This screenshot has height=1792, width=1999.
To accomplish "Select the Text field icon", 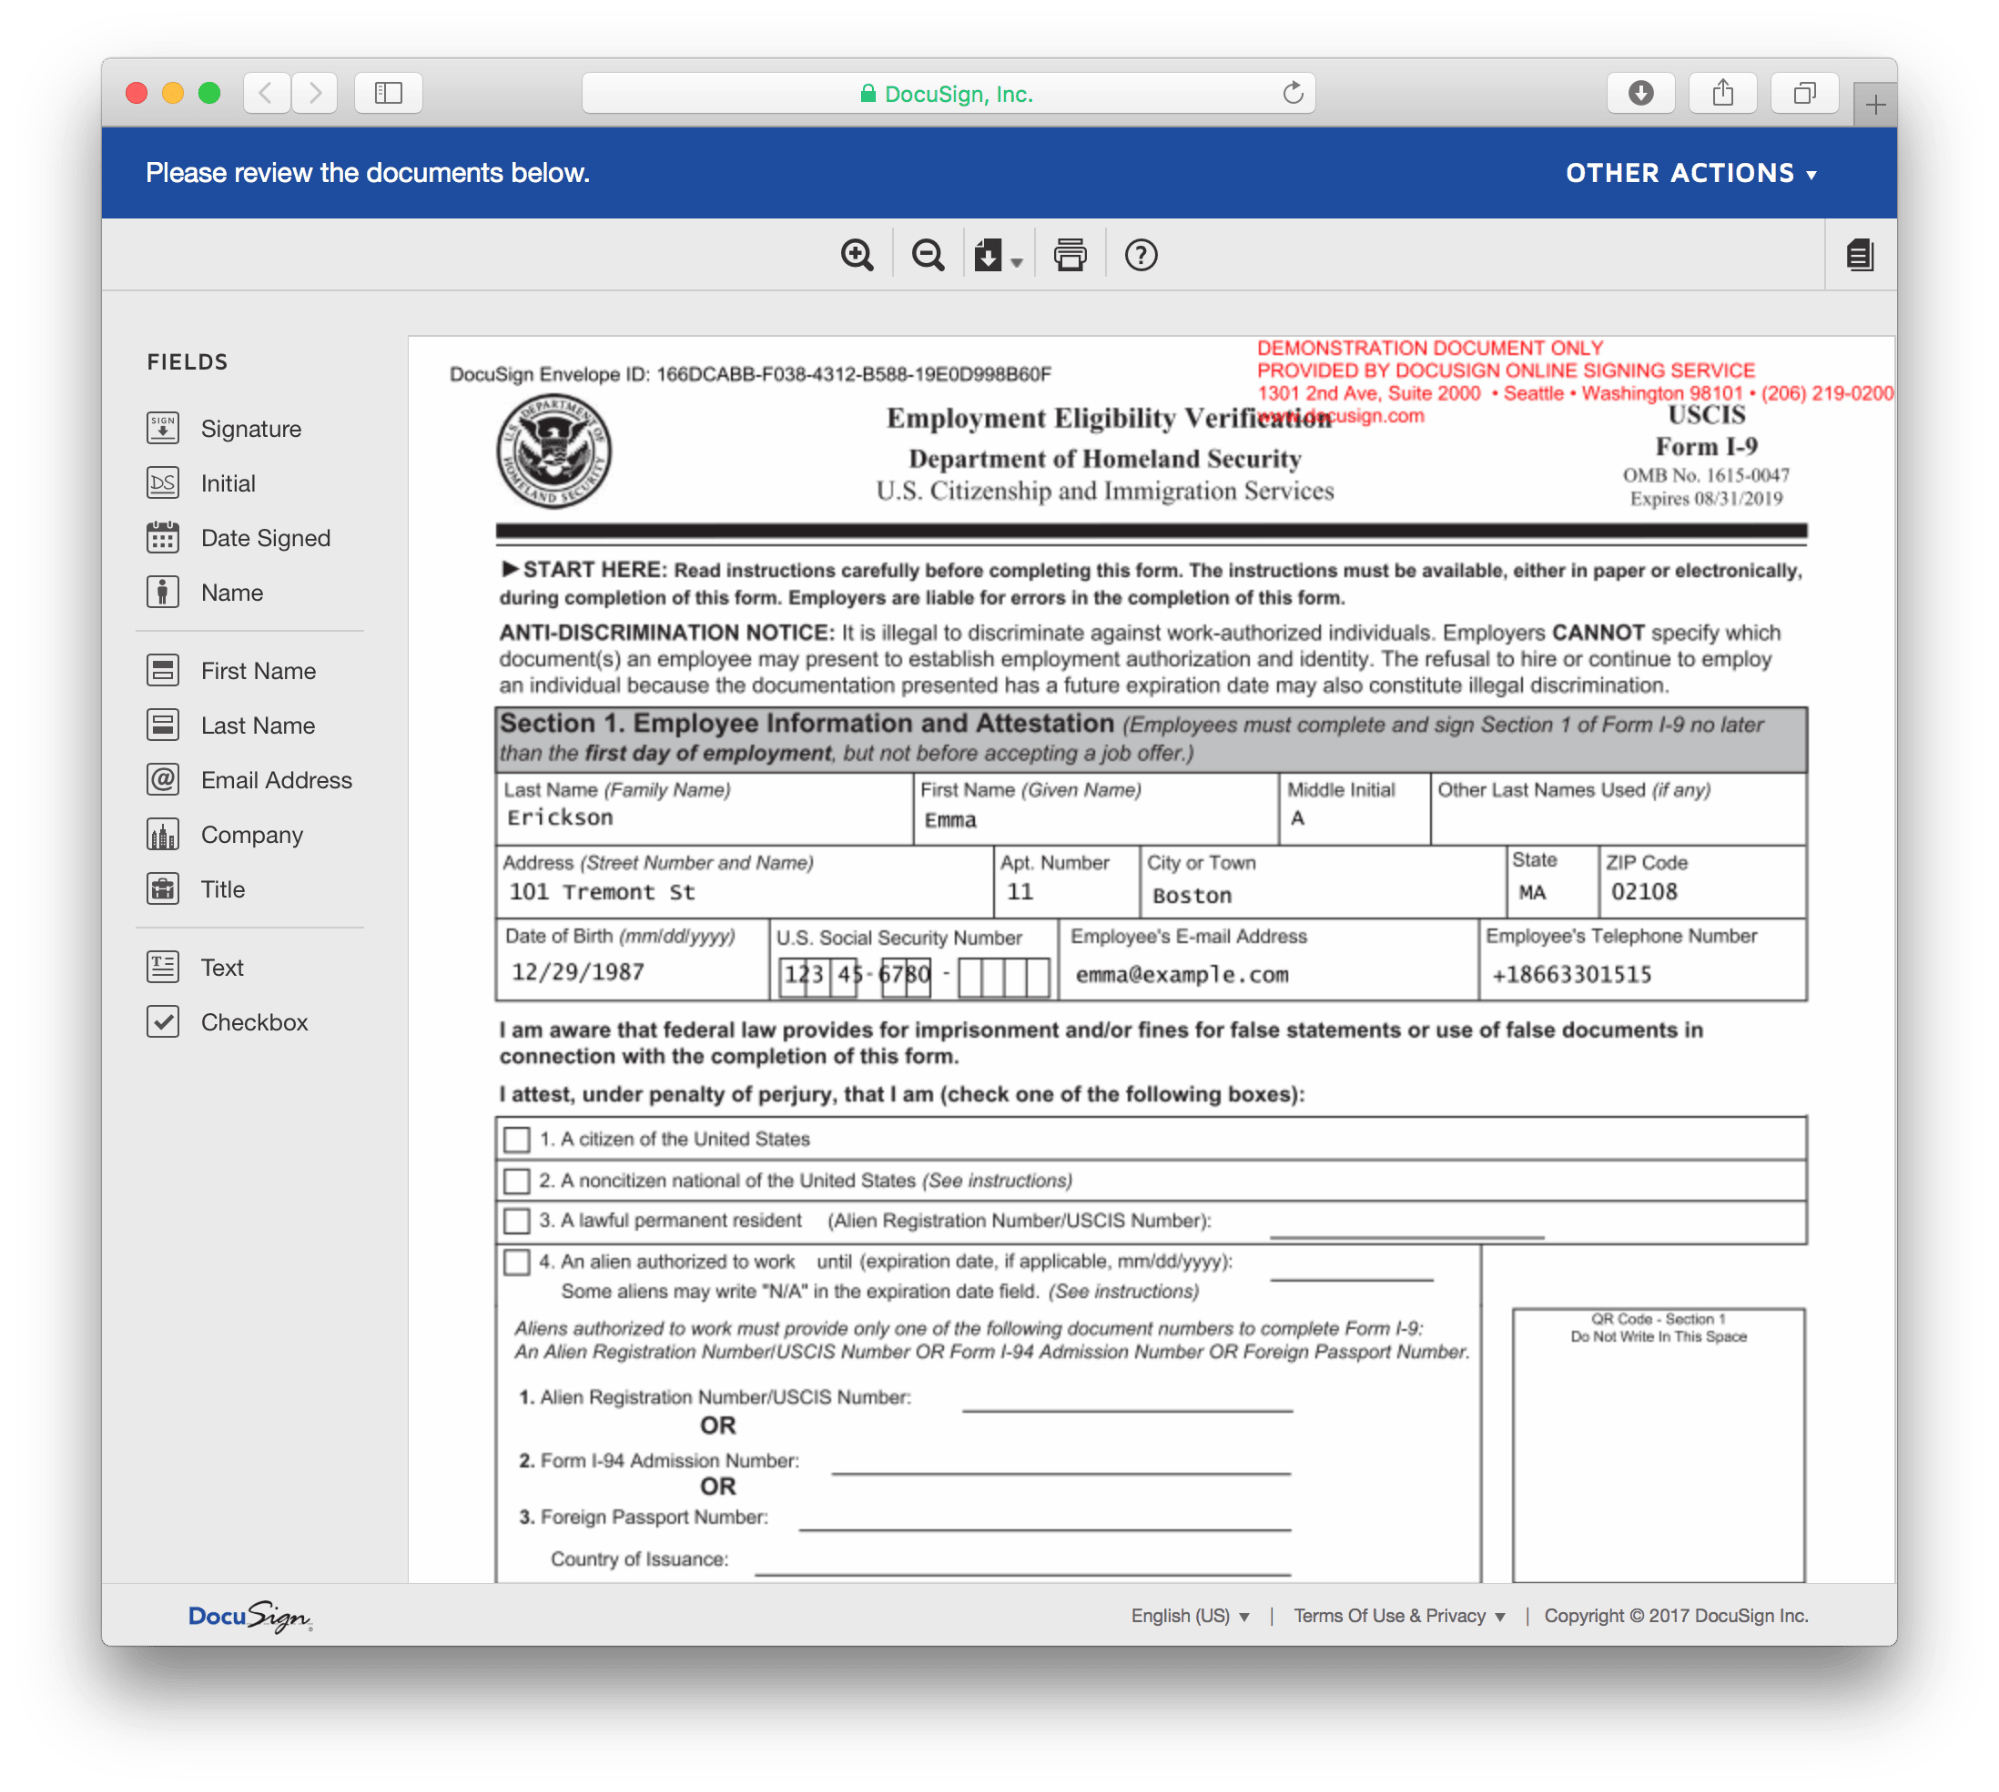I will 162,967.
